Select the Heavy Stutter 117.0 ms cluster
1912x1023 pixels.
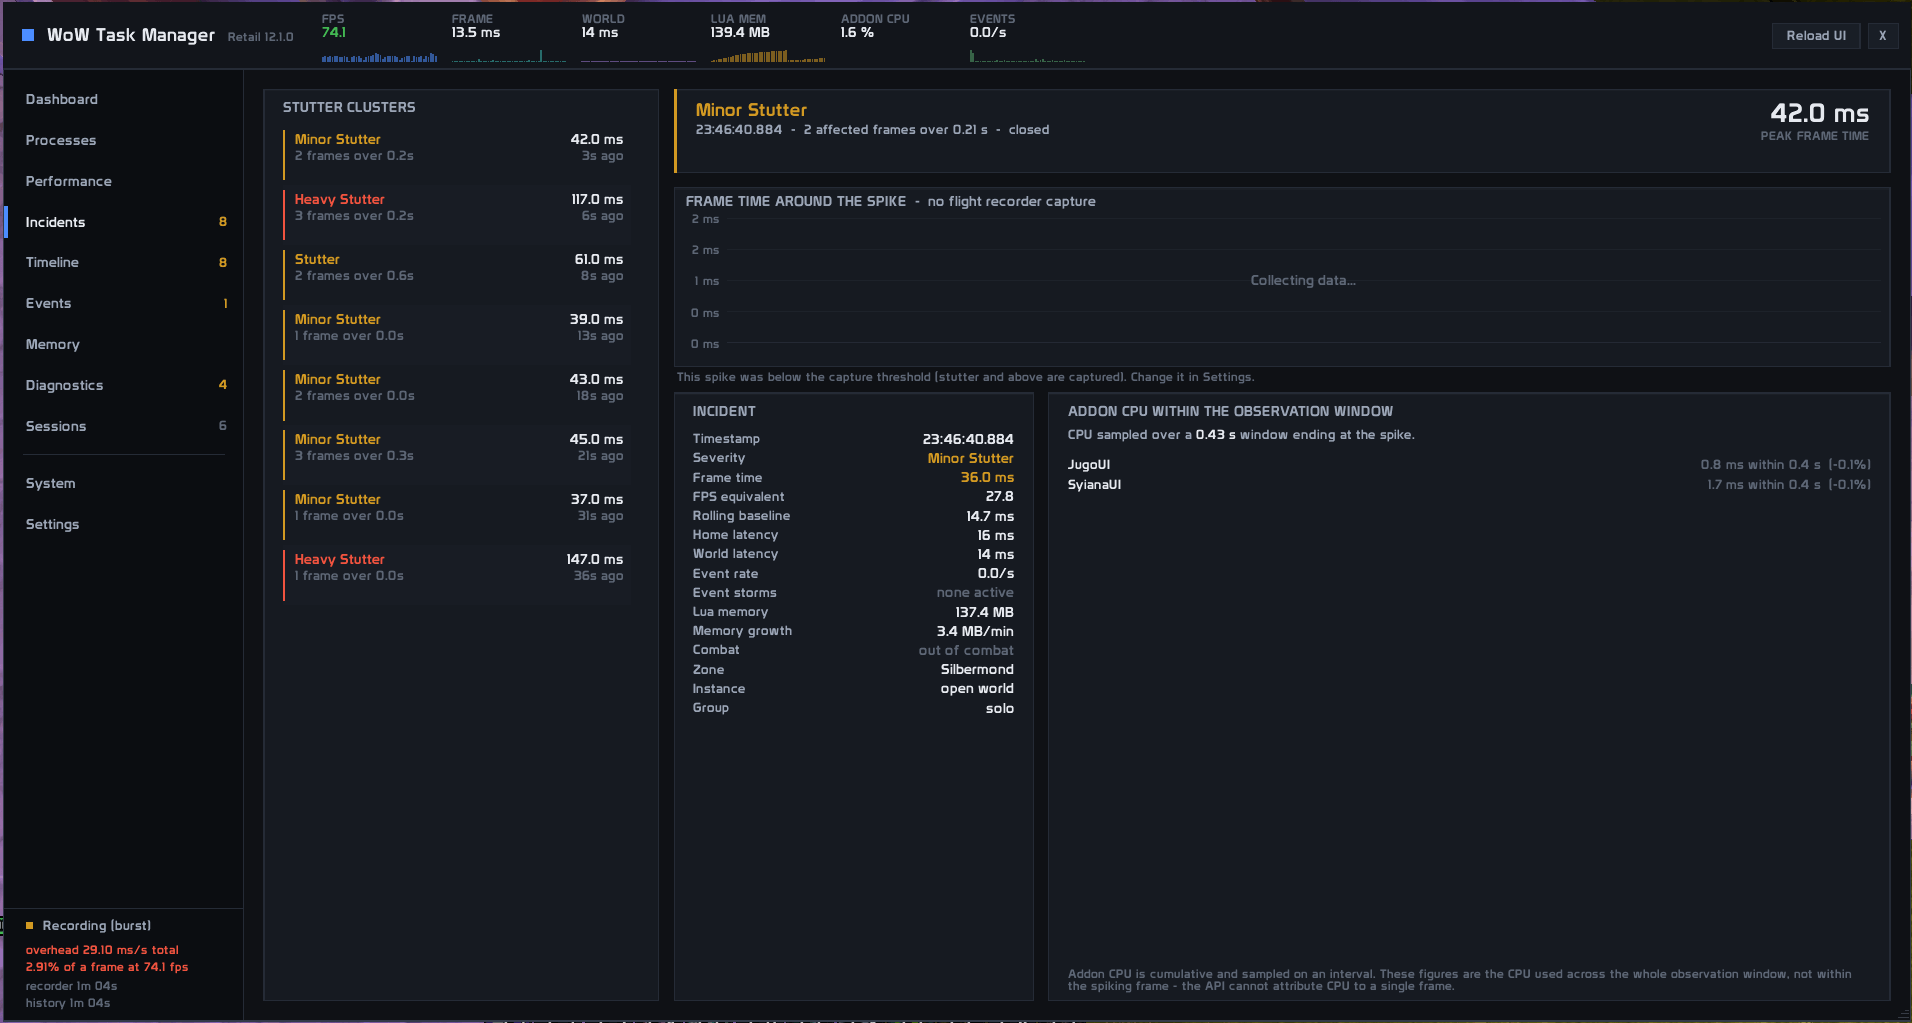(457, 207)
